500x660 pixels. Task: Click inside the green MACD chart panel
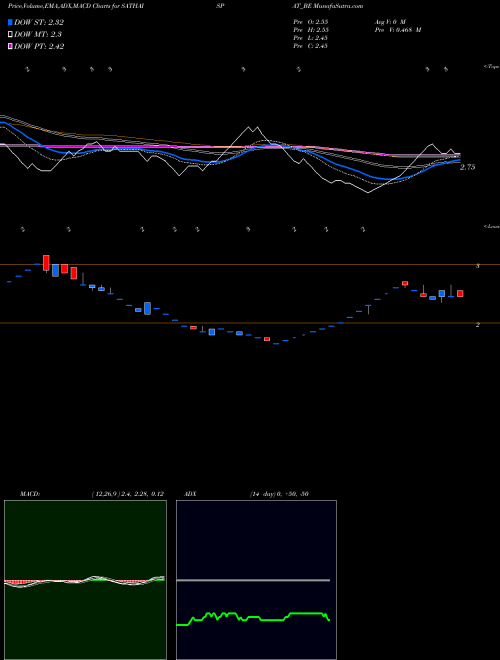[85, 580]
